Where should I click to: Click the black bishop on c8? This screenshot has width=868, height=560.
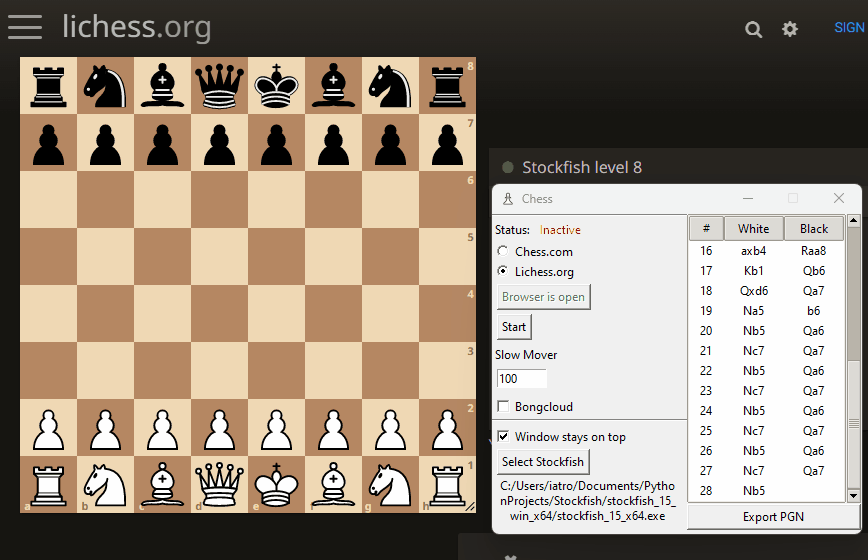162,86
